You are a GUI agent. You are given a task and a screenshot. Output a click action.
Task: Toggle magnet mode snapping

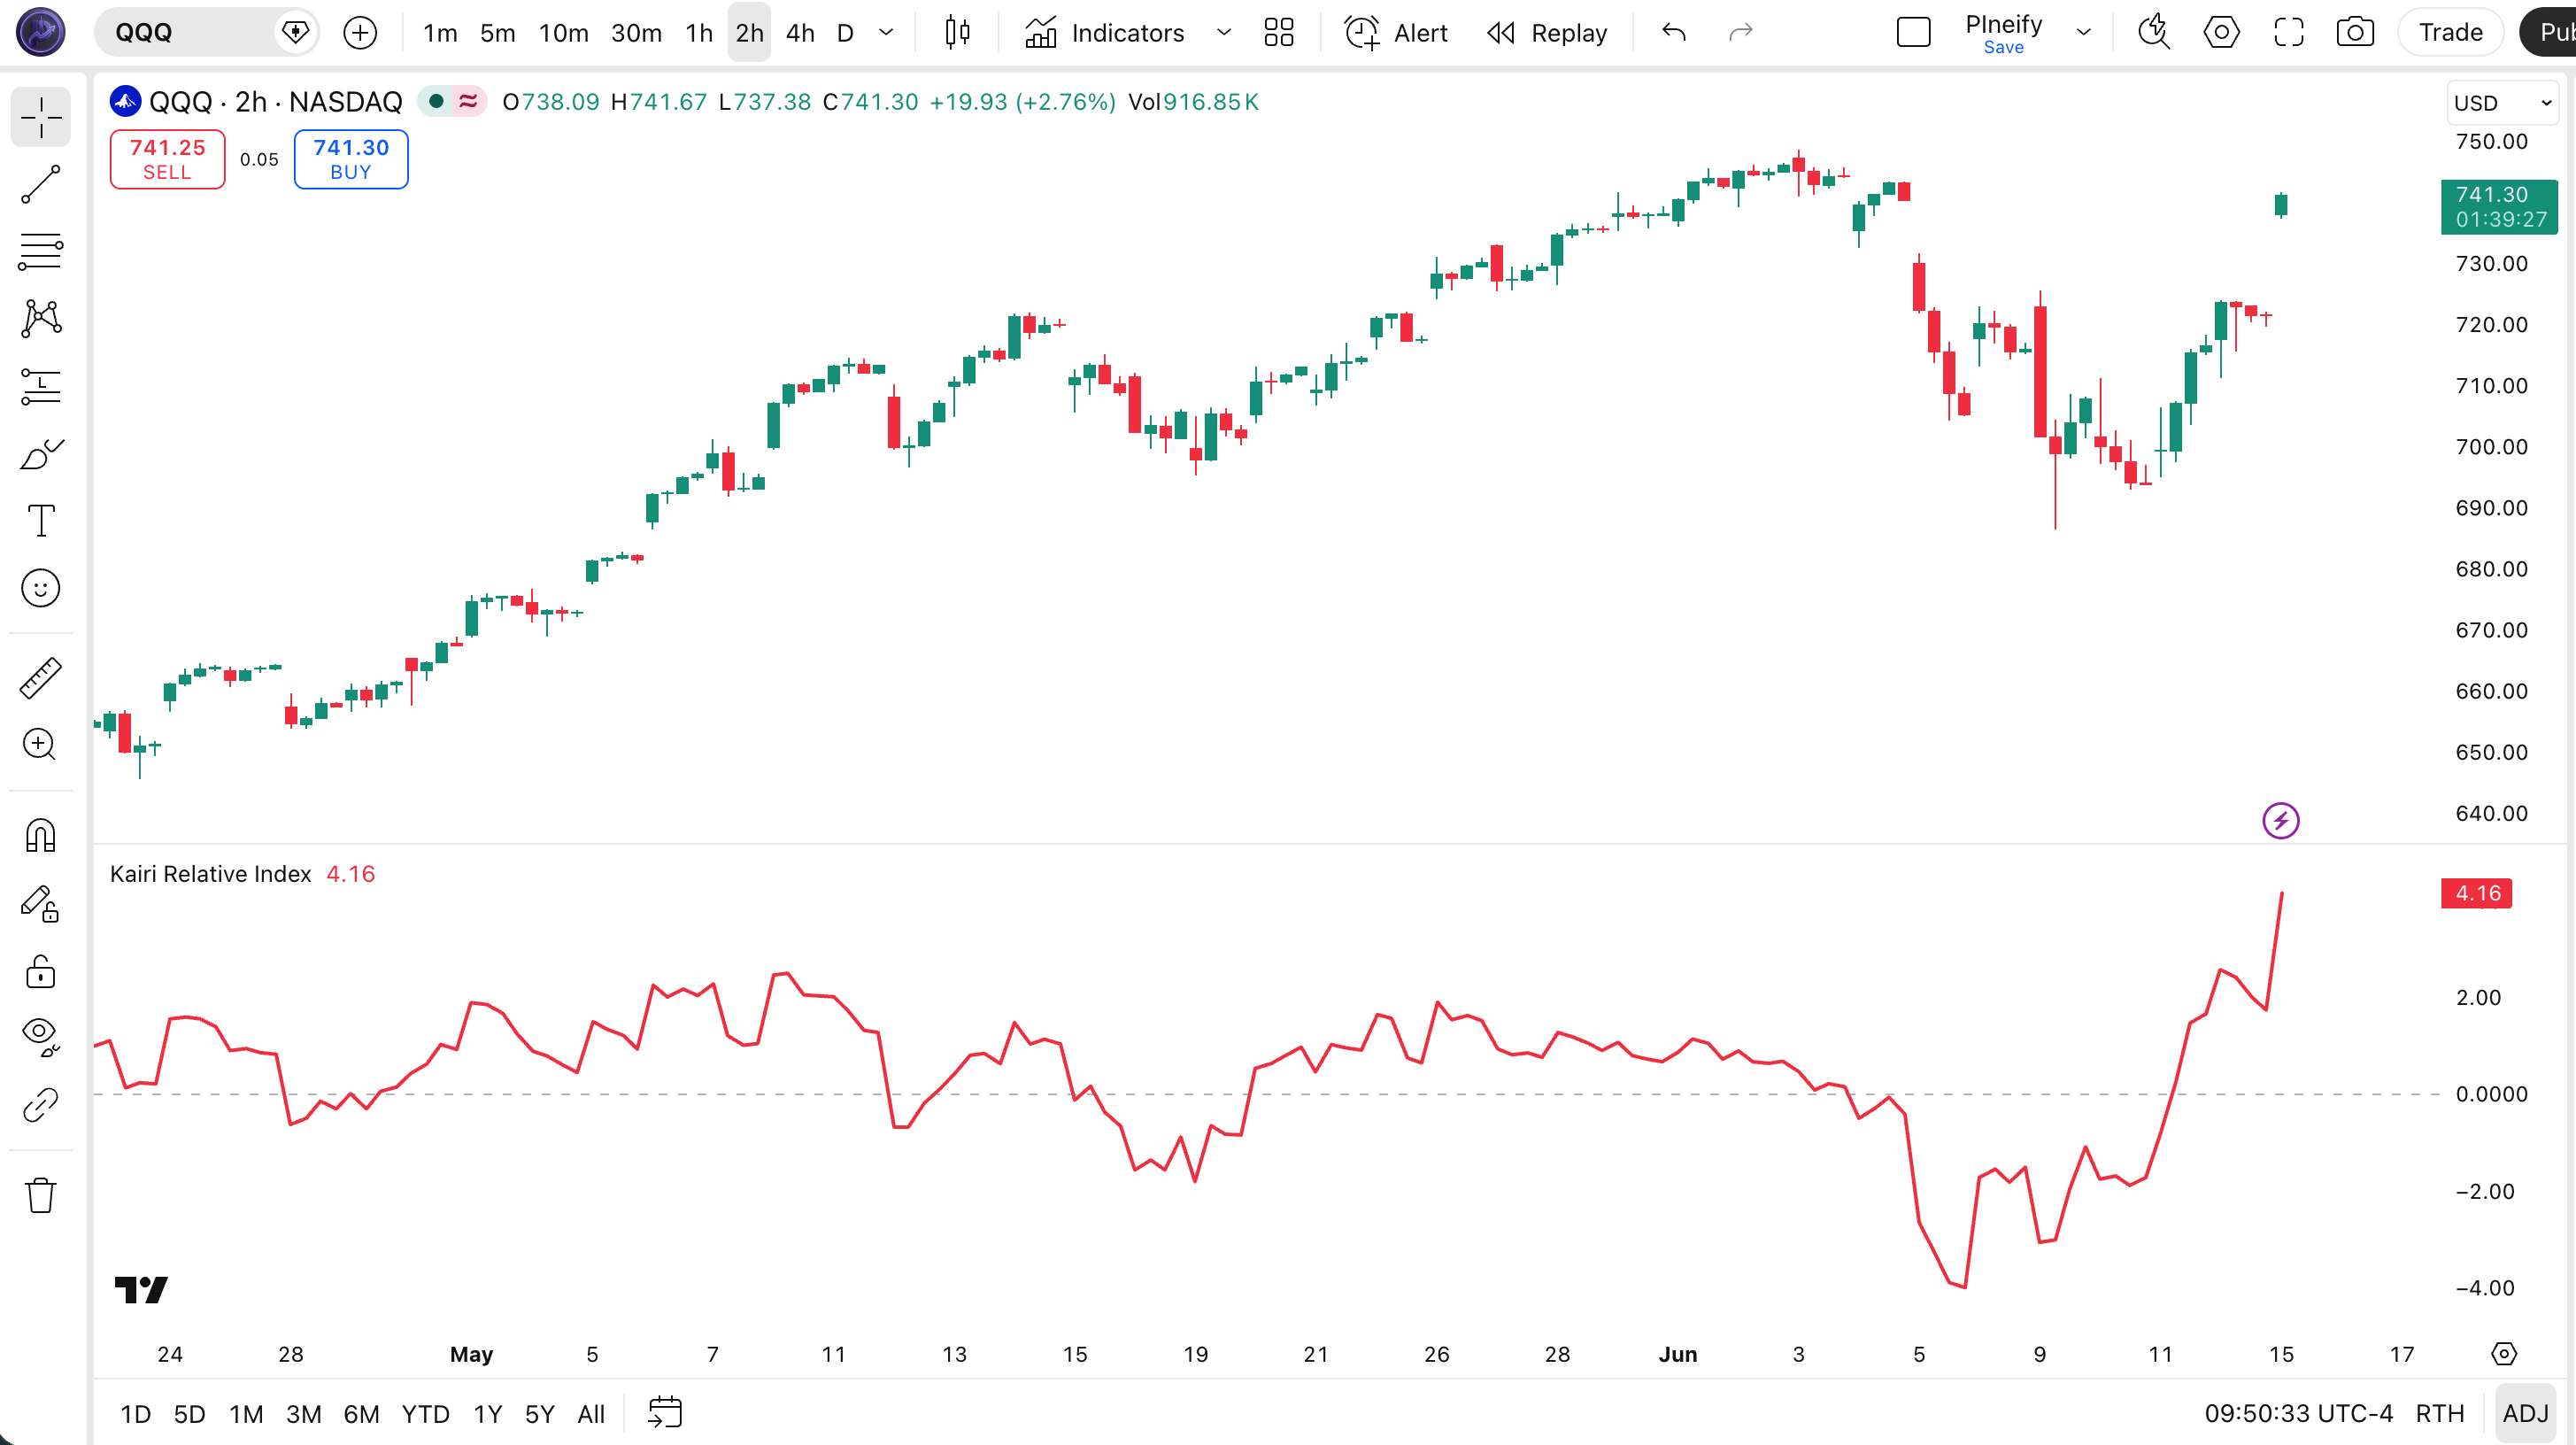[x=41, y=835]
